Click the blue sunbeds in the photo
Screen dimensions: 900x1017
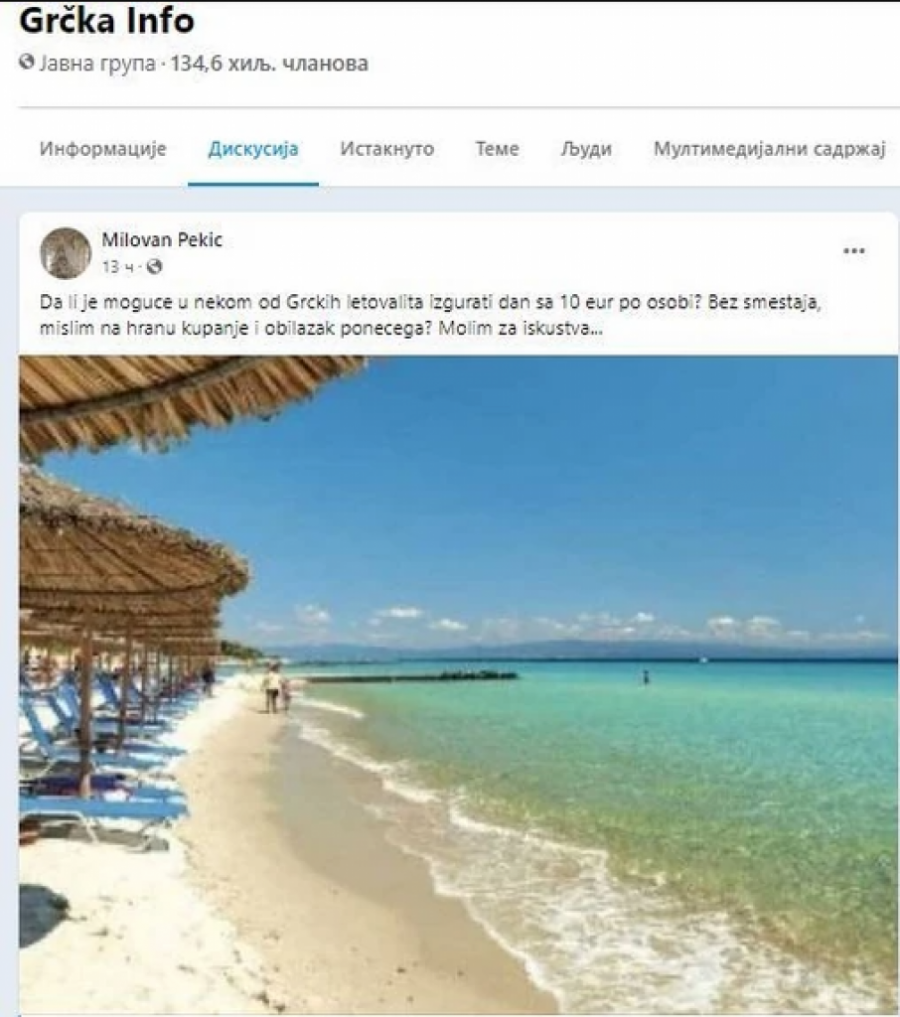coord(97,746)
